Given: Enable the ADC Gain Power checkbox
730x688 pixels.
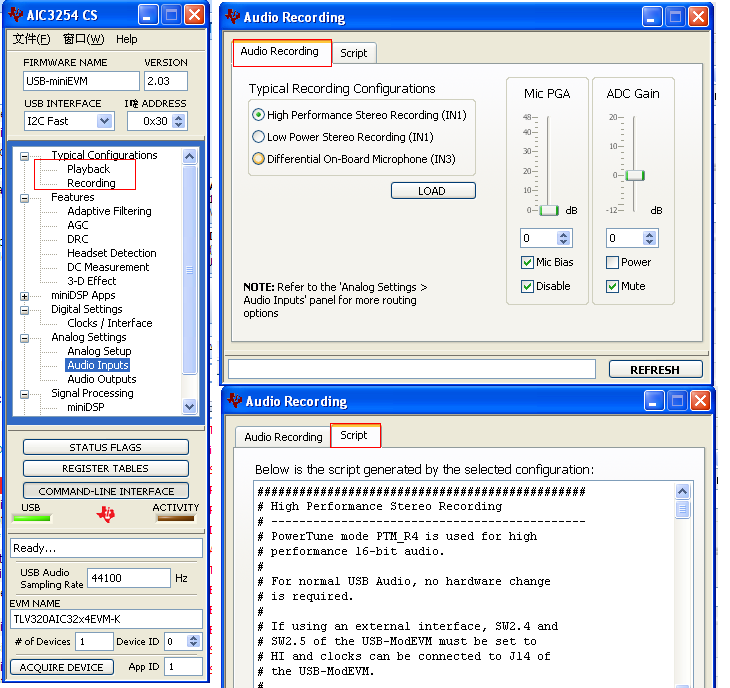Looking at the screenshot, I should (612, 263).
